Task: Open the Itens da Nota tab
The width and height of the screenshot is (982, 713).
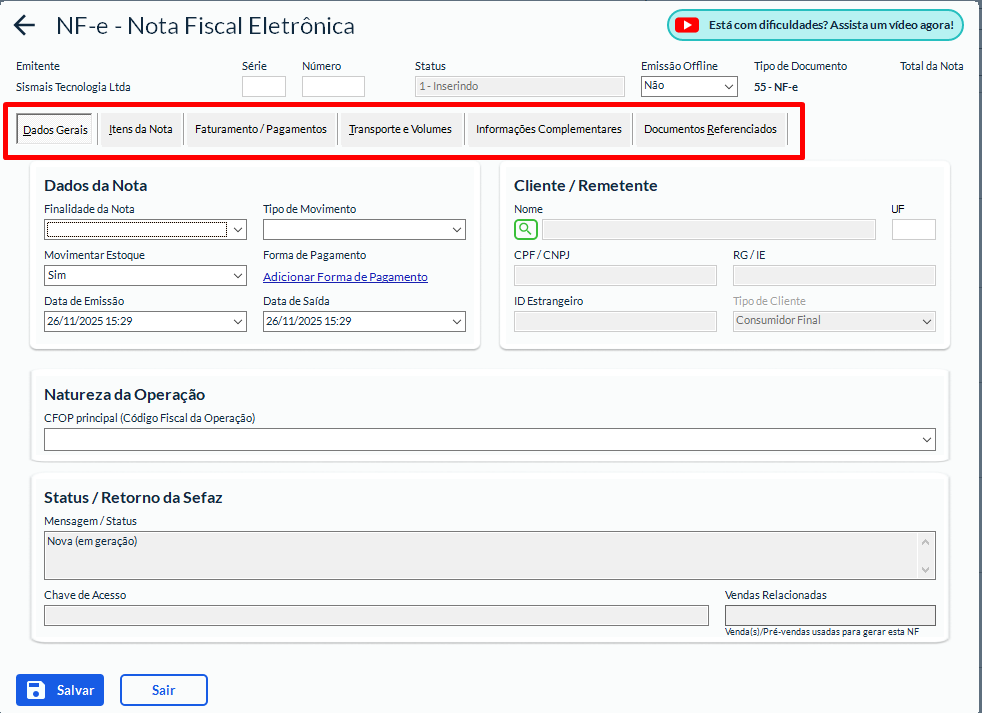Action: tap(141, 129)
